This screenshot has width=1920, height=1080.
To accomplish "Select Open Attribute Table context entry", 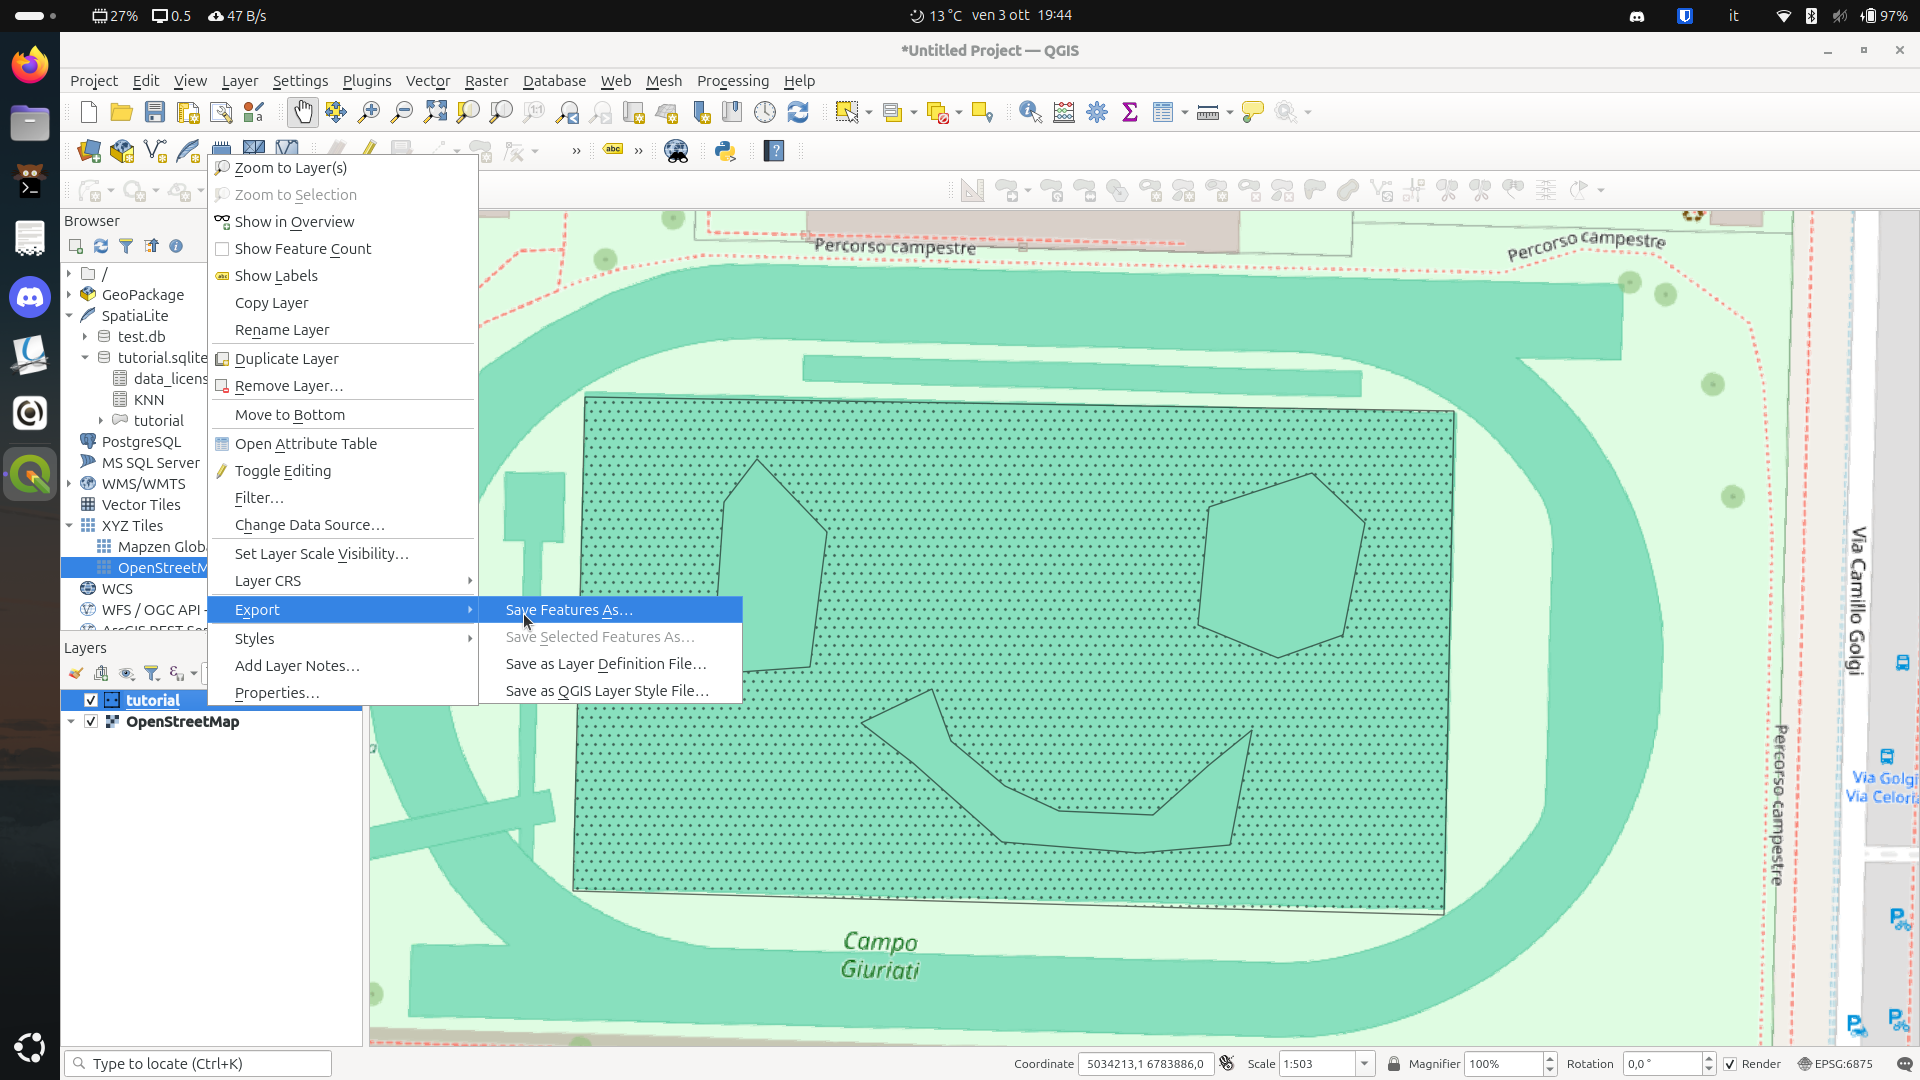I will (x=305, y=444).
